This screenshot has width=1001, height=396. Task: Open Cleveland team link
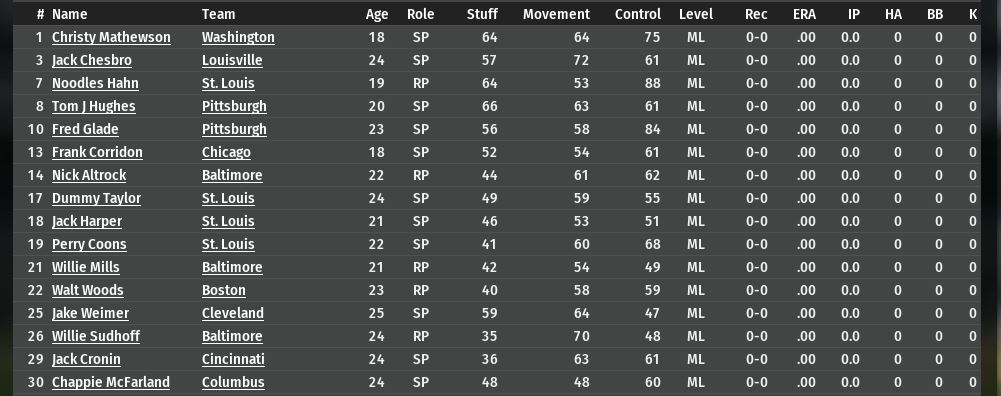point(233,313)
